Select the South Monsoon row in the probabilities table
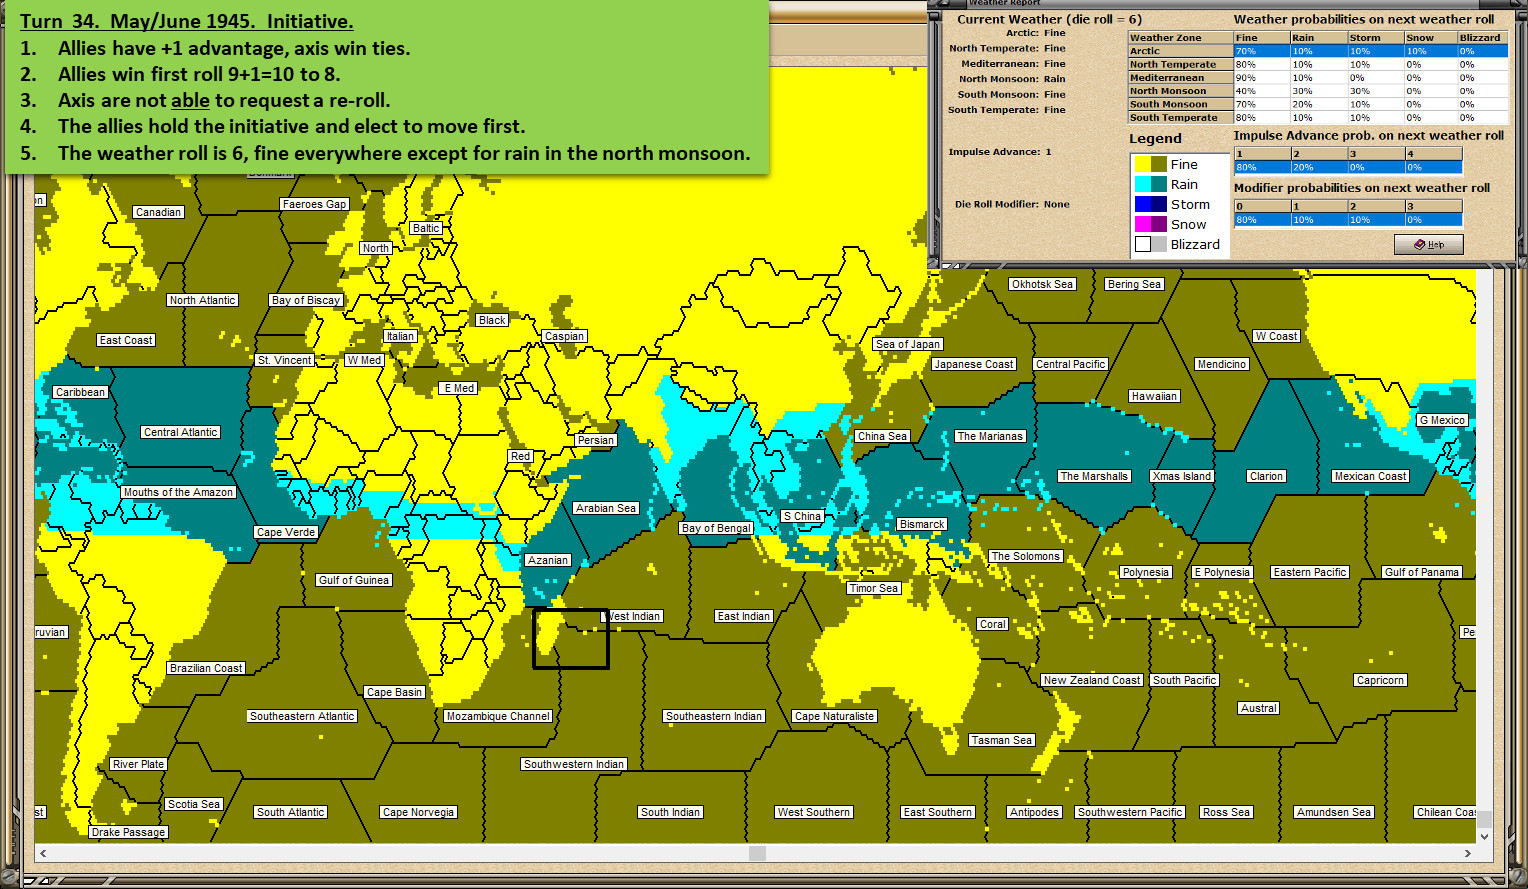The width and height of the screenshot is (1528, 889). pyautogui.click(x=1317, y=104)
